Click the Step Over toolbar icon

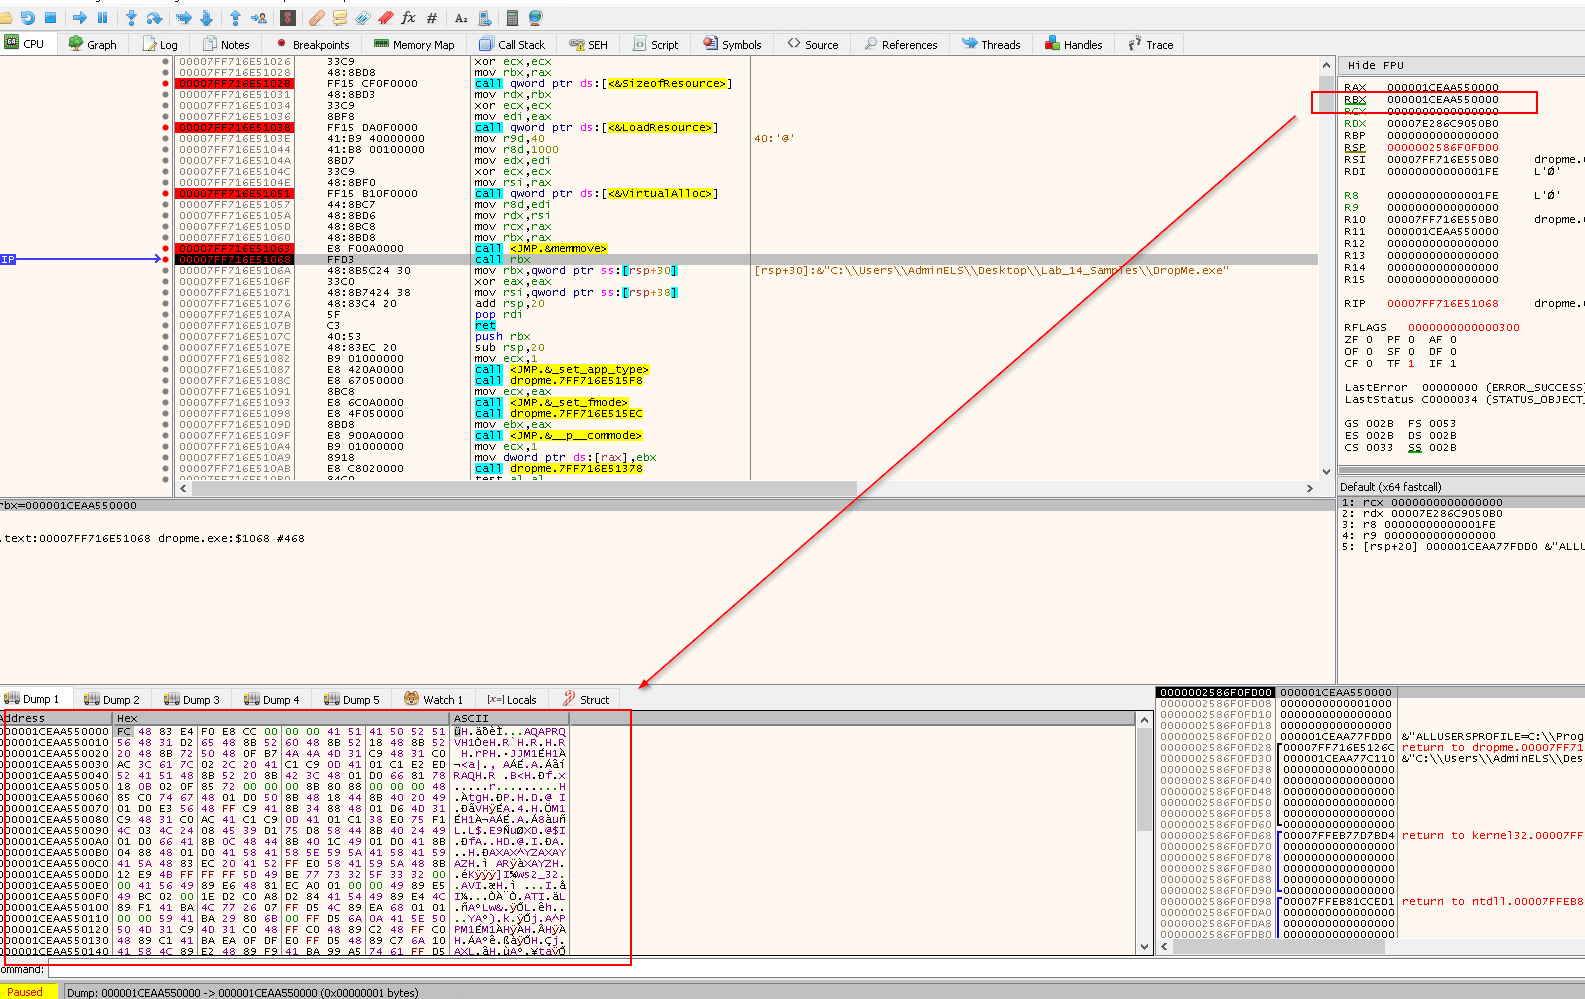[154, 18]
